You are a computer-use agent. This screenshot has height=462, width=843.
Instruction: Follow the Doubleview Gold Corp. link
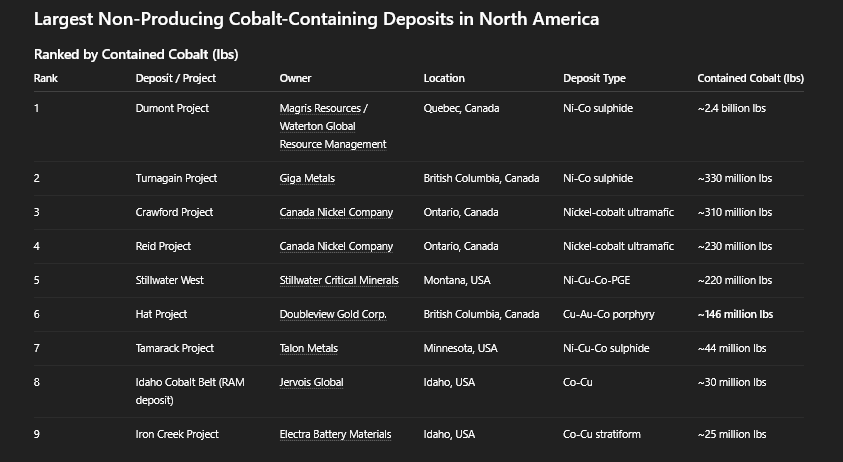[333, 314]
